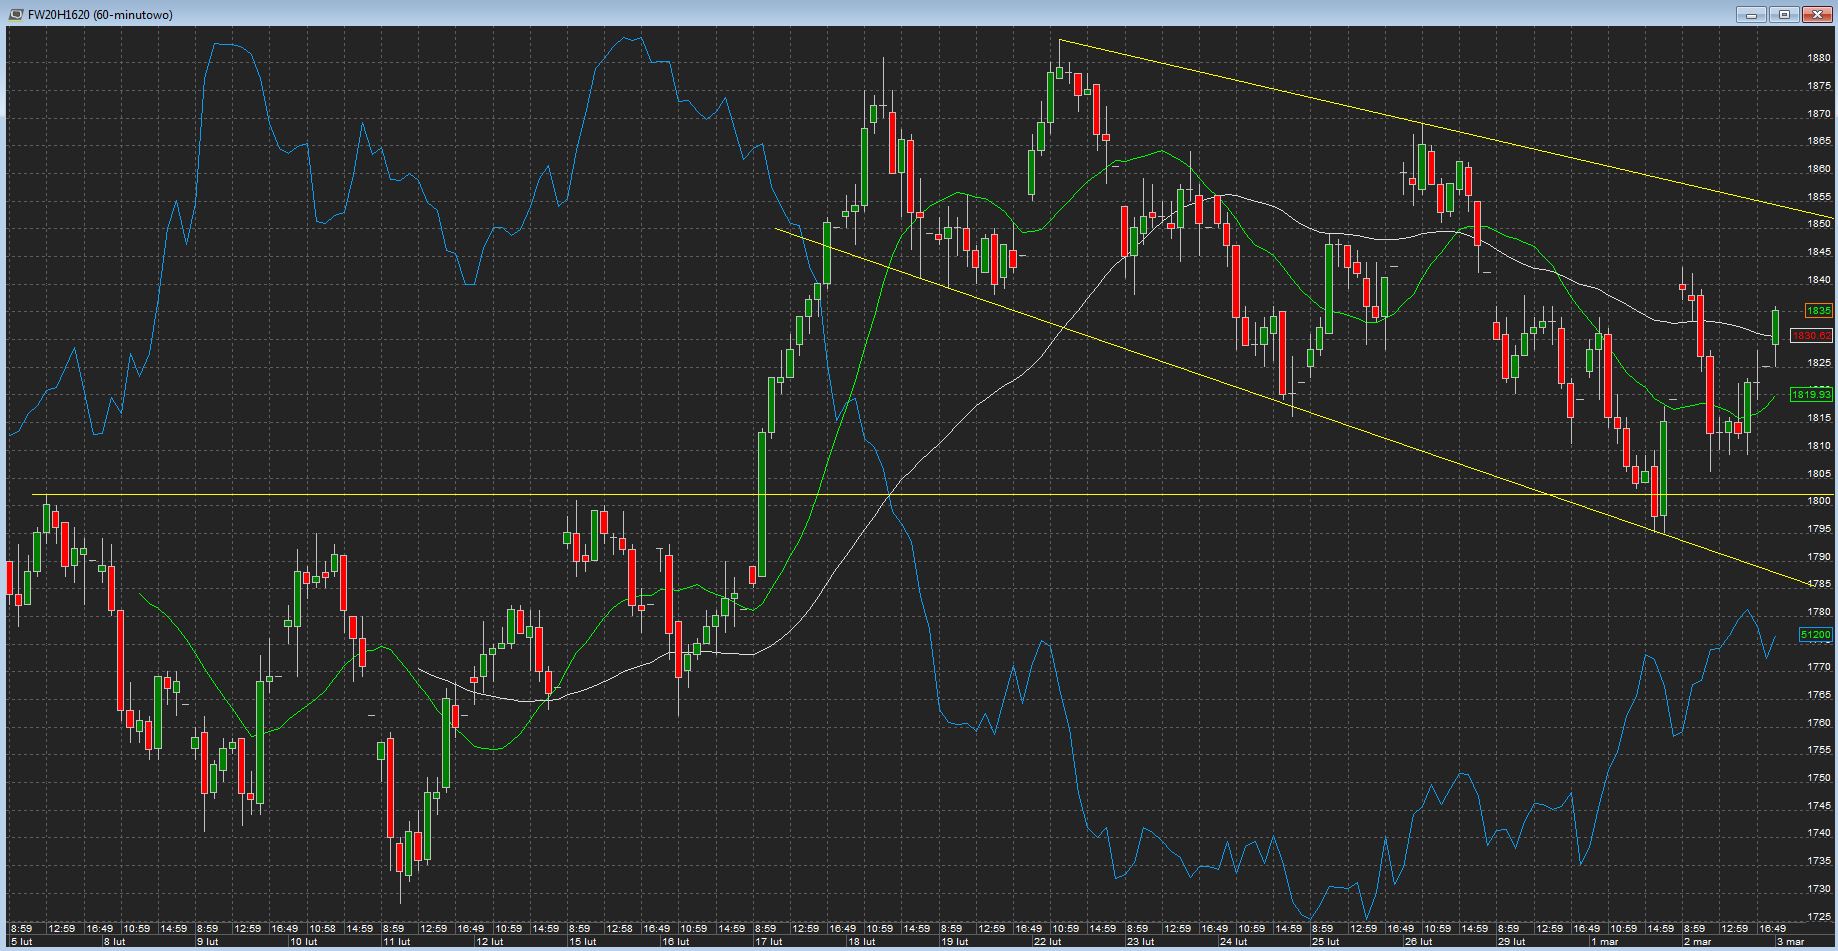Viewport: 1838px width, 951px height.
Task: Minimize the FW20H1620 chart window
Action: tap(1752, 14)
